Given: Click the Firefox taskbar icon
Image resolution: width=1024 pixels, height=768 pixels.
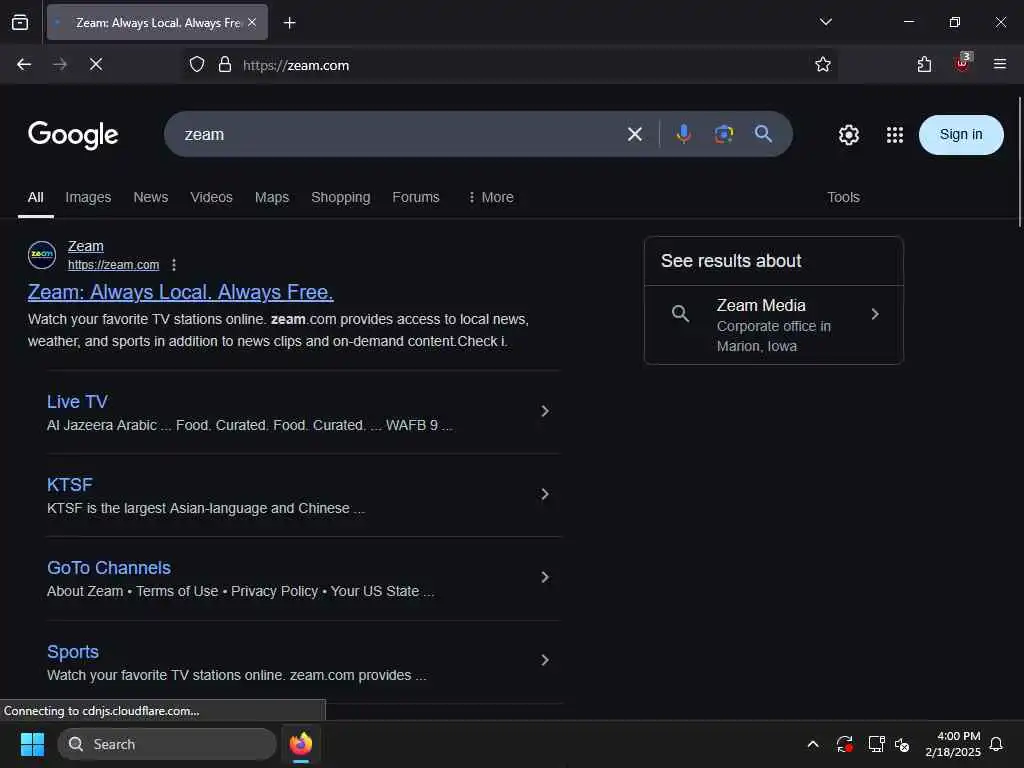Looking at the screenshot, I should tap(301, 744).
